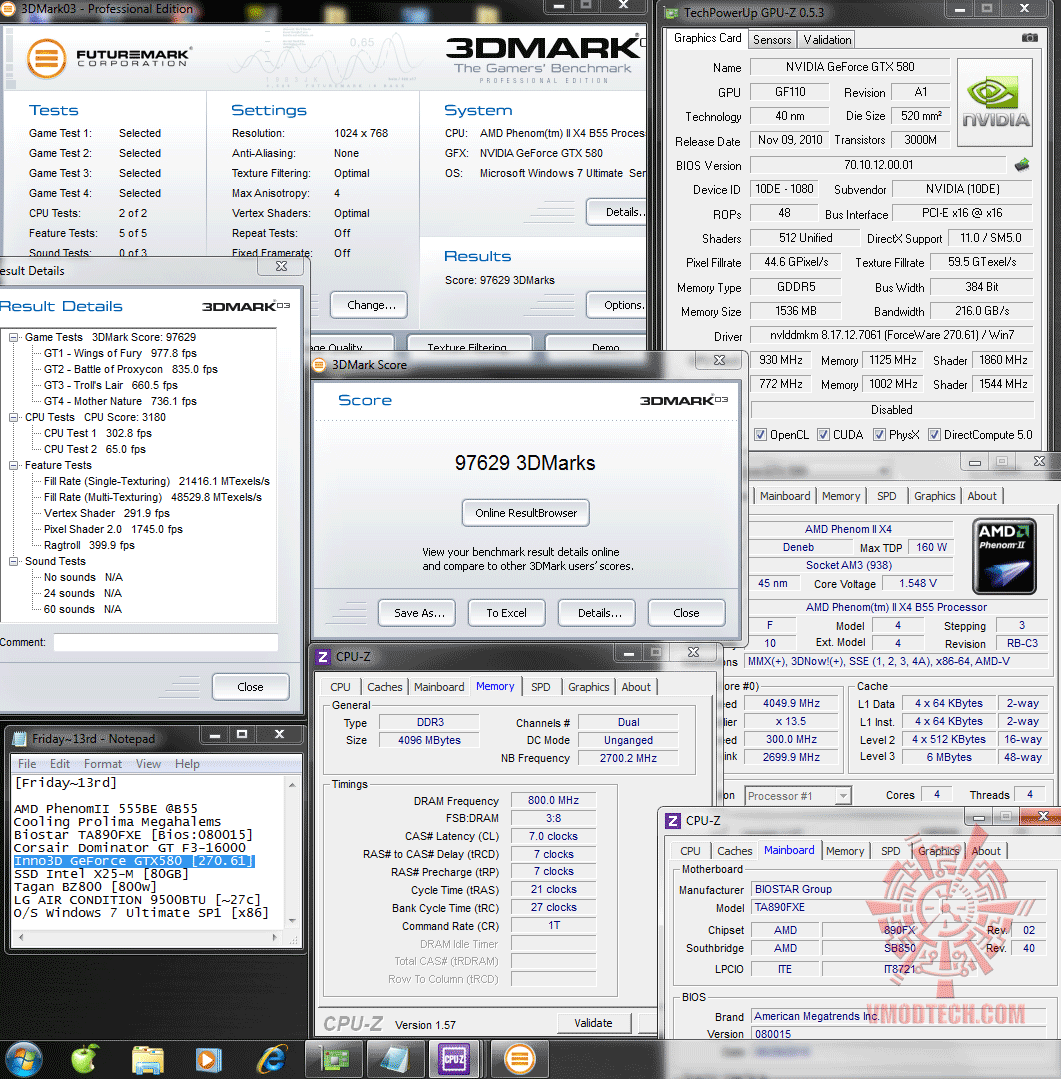Collapse the Game Tests tree node
Screen dimensions: 1061x1079
[13, 337]
